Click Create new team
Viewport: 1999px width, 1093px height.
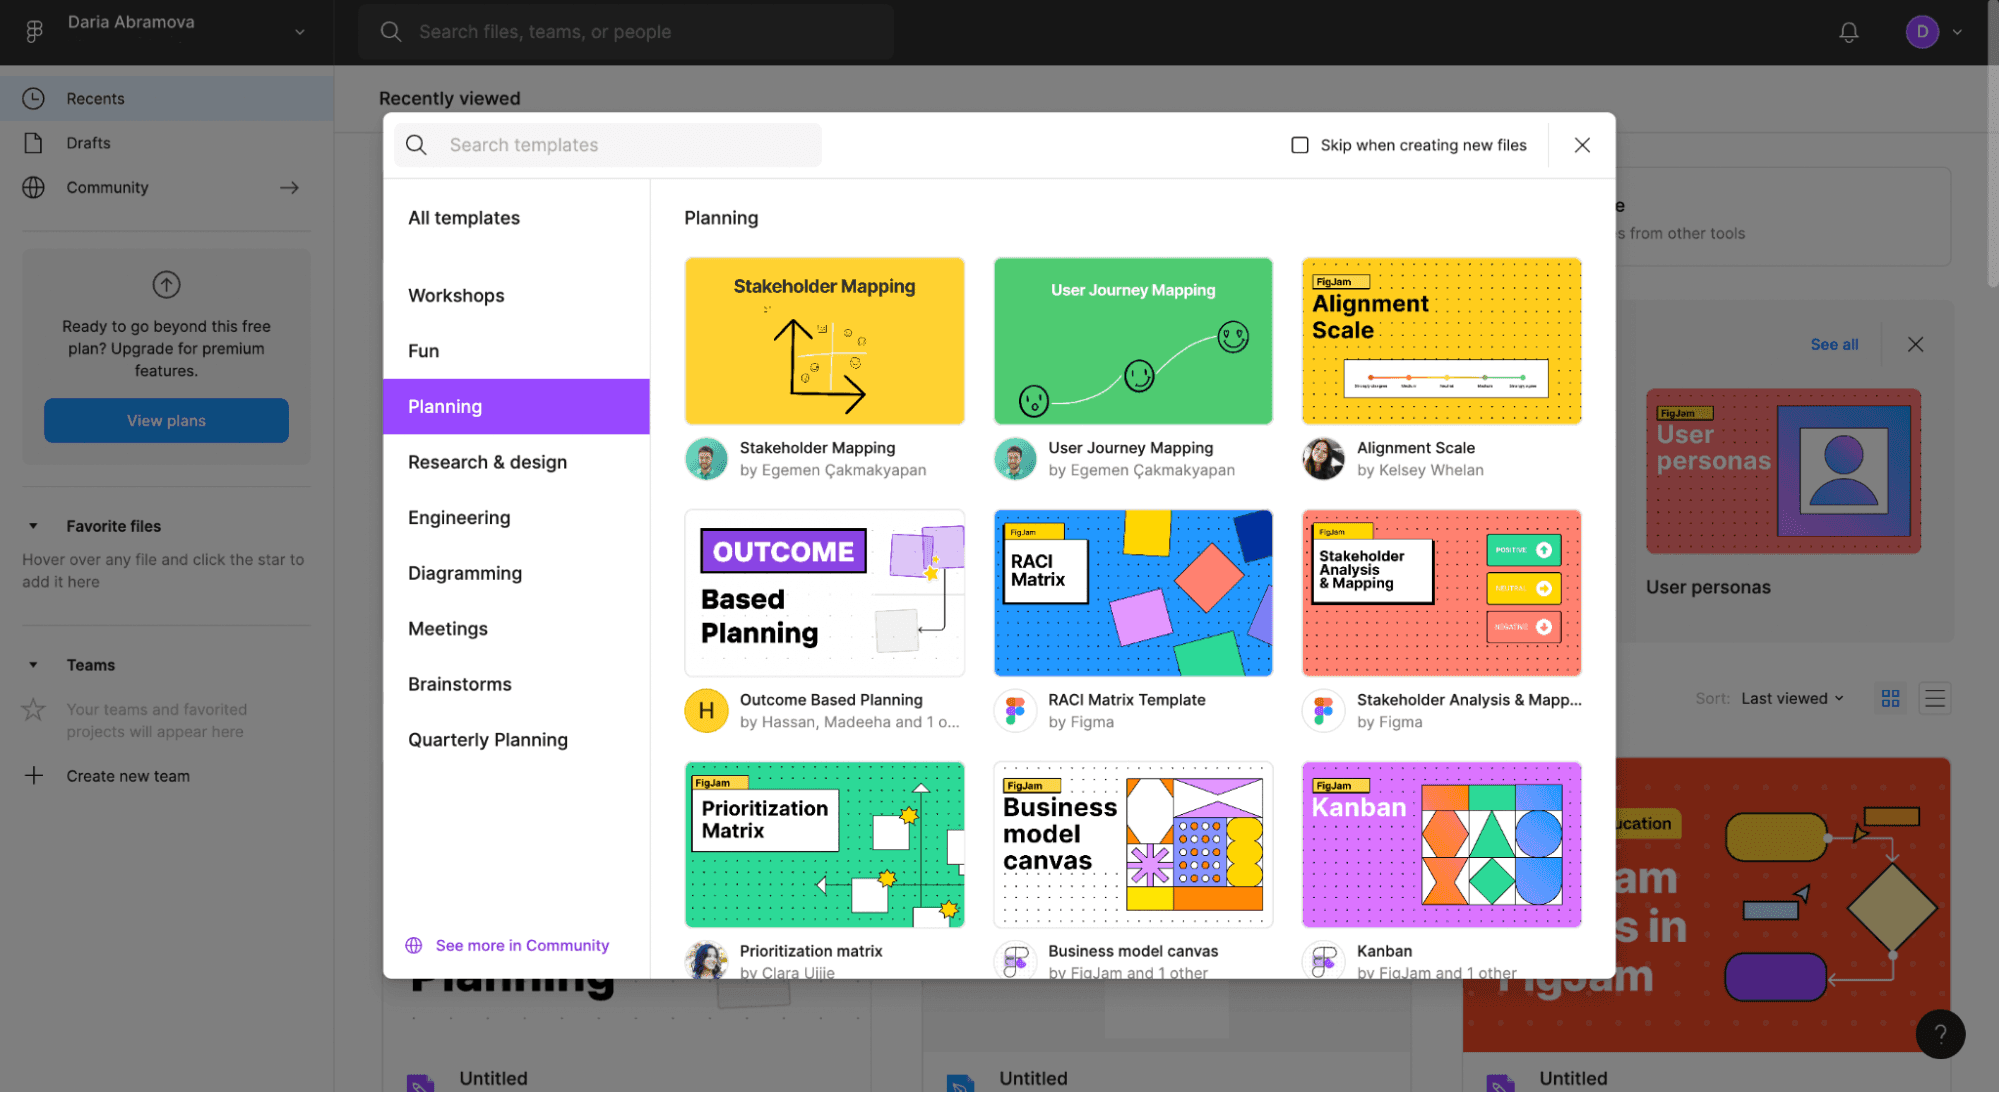point(128,776)
